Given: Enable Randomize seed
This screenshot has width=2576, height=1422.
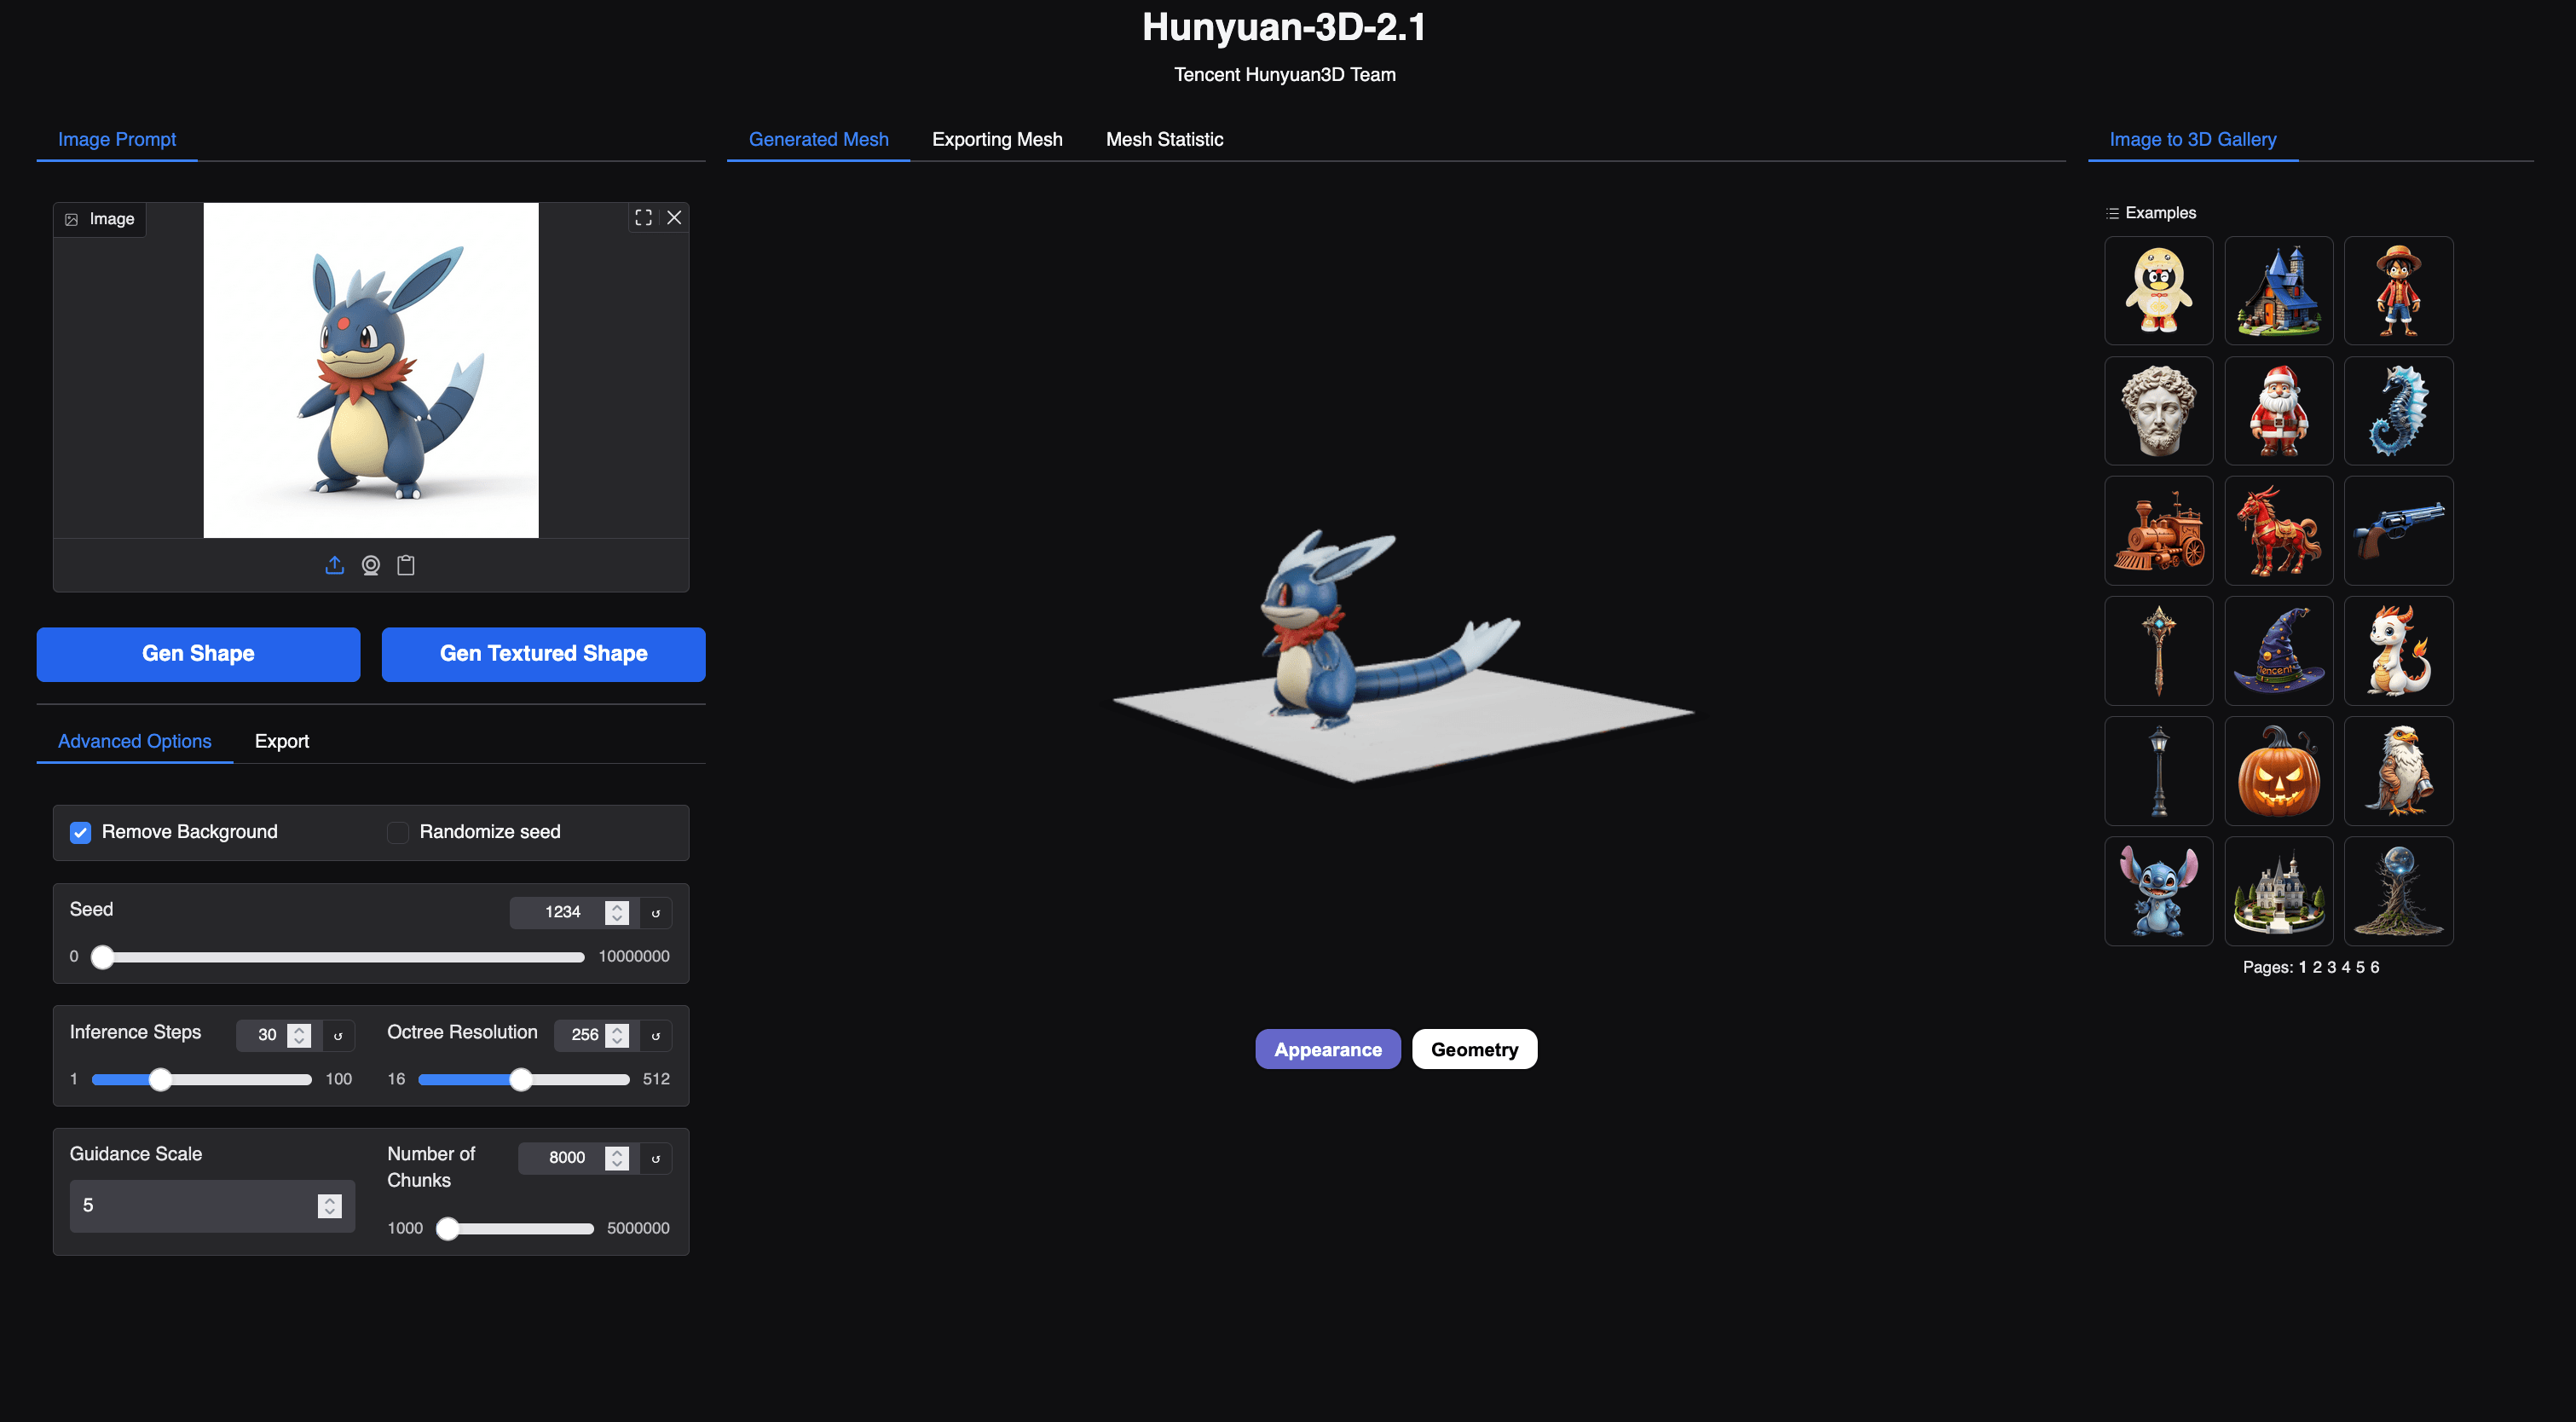Looking at the screenshot, I should (397, 831).
